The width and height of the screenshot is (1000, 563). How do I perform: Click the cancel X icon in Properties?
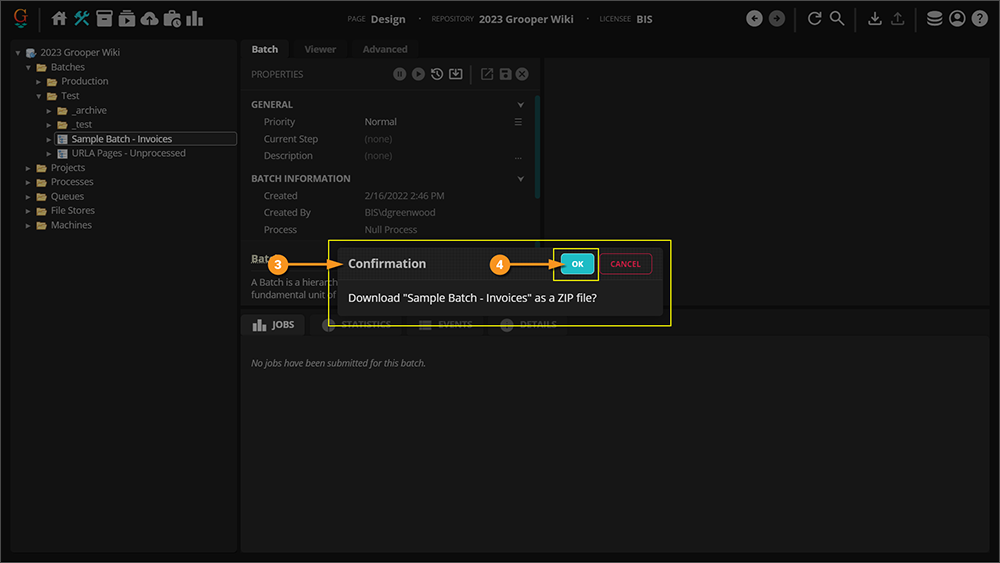click(522, 74)
